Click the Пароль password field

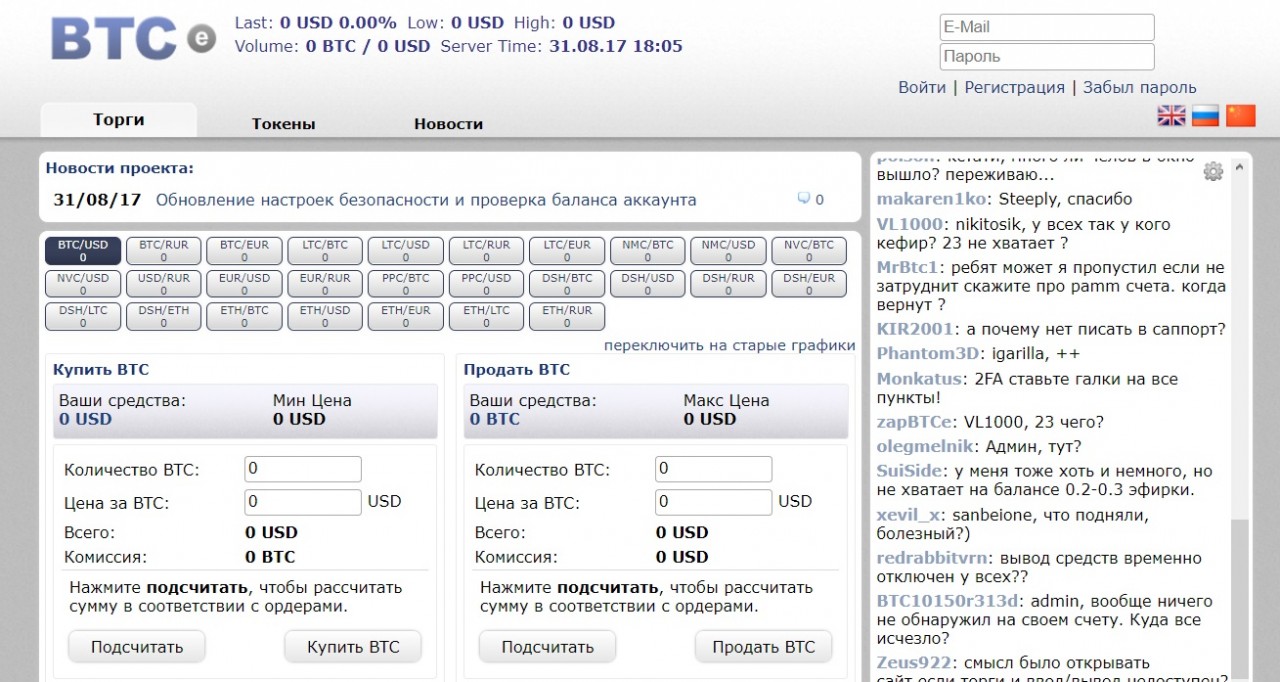pyautogui.click(x=1047, y=56)
